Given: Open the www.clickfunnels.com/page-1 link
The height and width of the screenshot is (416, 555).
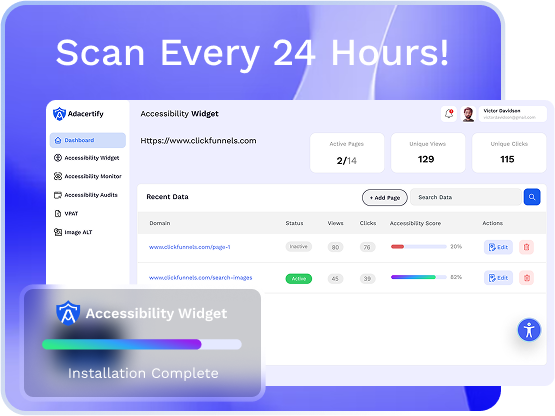Looking at the screenshot, I should coord(190,247).
